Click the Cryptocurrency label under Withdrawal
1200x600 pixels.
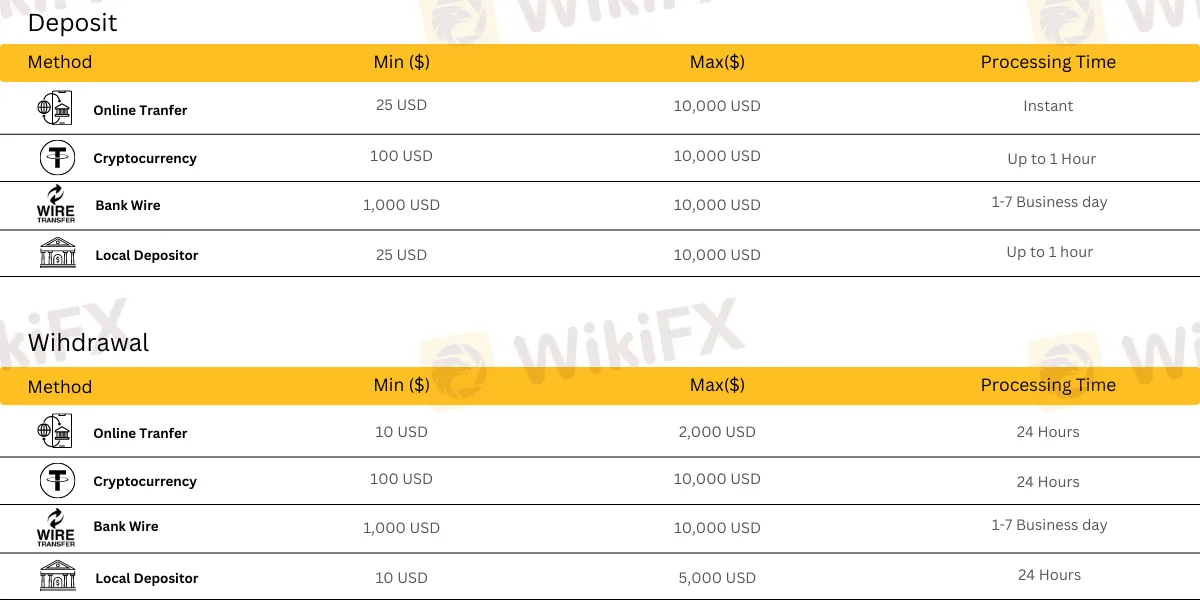pos(145,481)
